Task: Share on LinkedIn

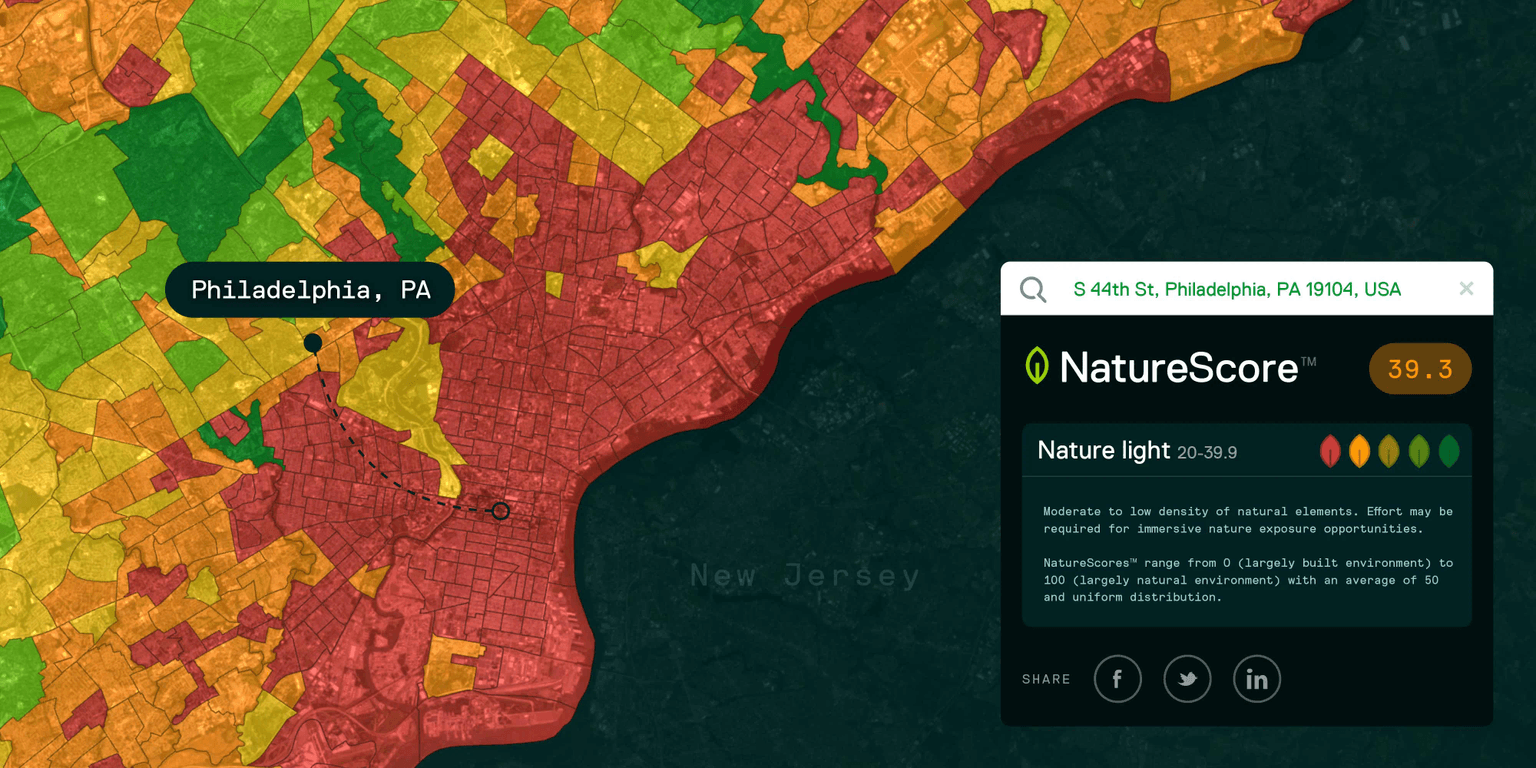Action: pos(1257,679)
